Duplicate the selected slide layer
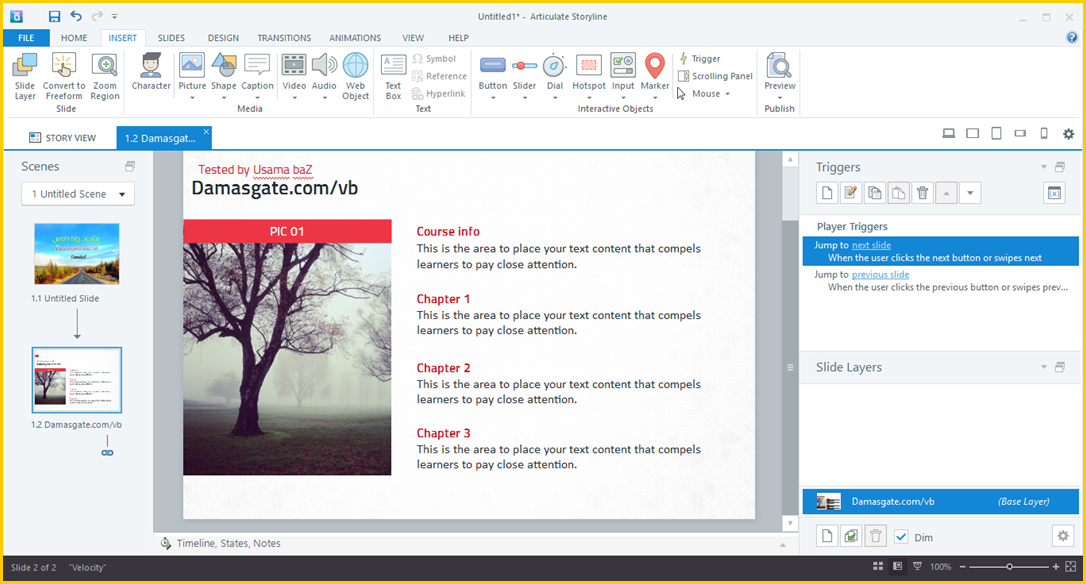The image size is (1086, 584). tap(851, 536)
